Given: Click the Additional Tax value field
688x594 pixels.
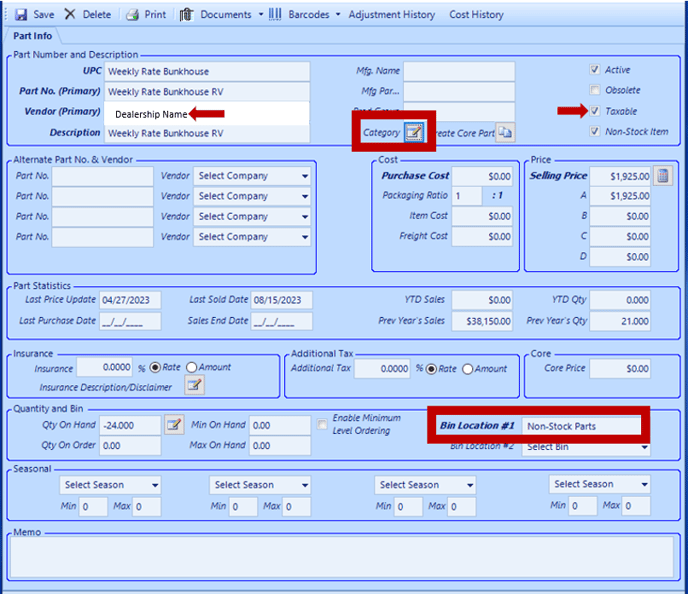Looking at the screenshot, I should click(x=382, y=369).
